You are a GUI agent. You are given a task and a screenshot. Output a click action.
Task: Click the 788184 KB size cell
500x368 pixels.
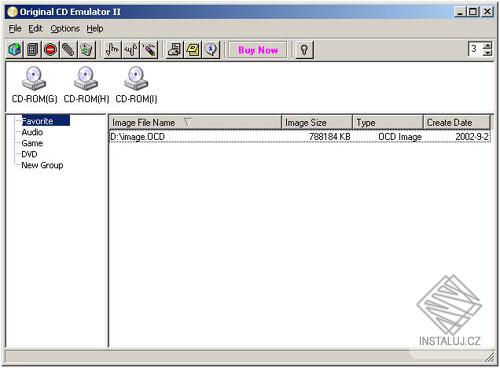pos(330,137)
